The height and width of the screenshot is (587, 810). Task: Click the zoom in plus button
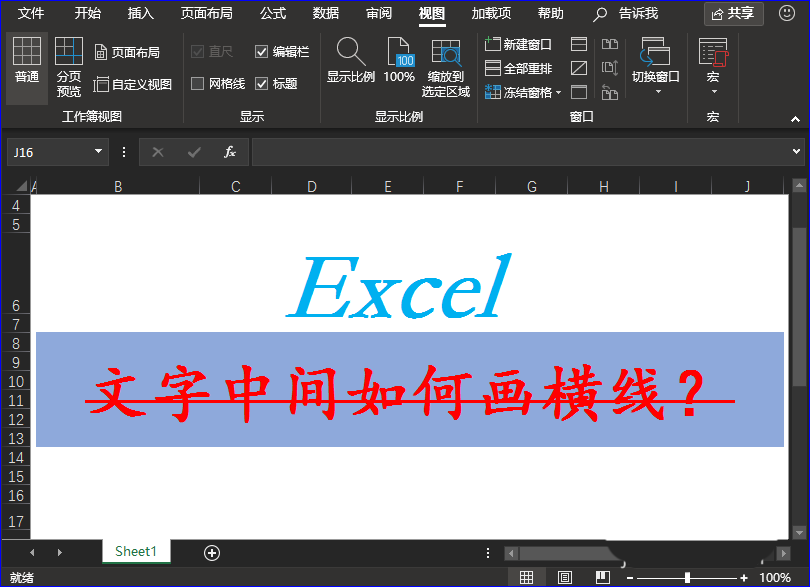[744, 578]
